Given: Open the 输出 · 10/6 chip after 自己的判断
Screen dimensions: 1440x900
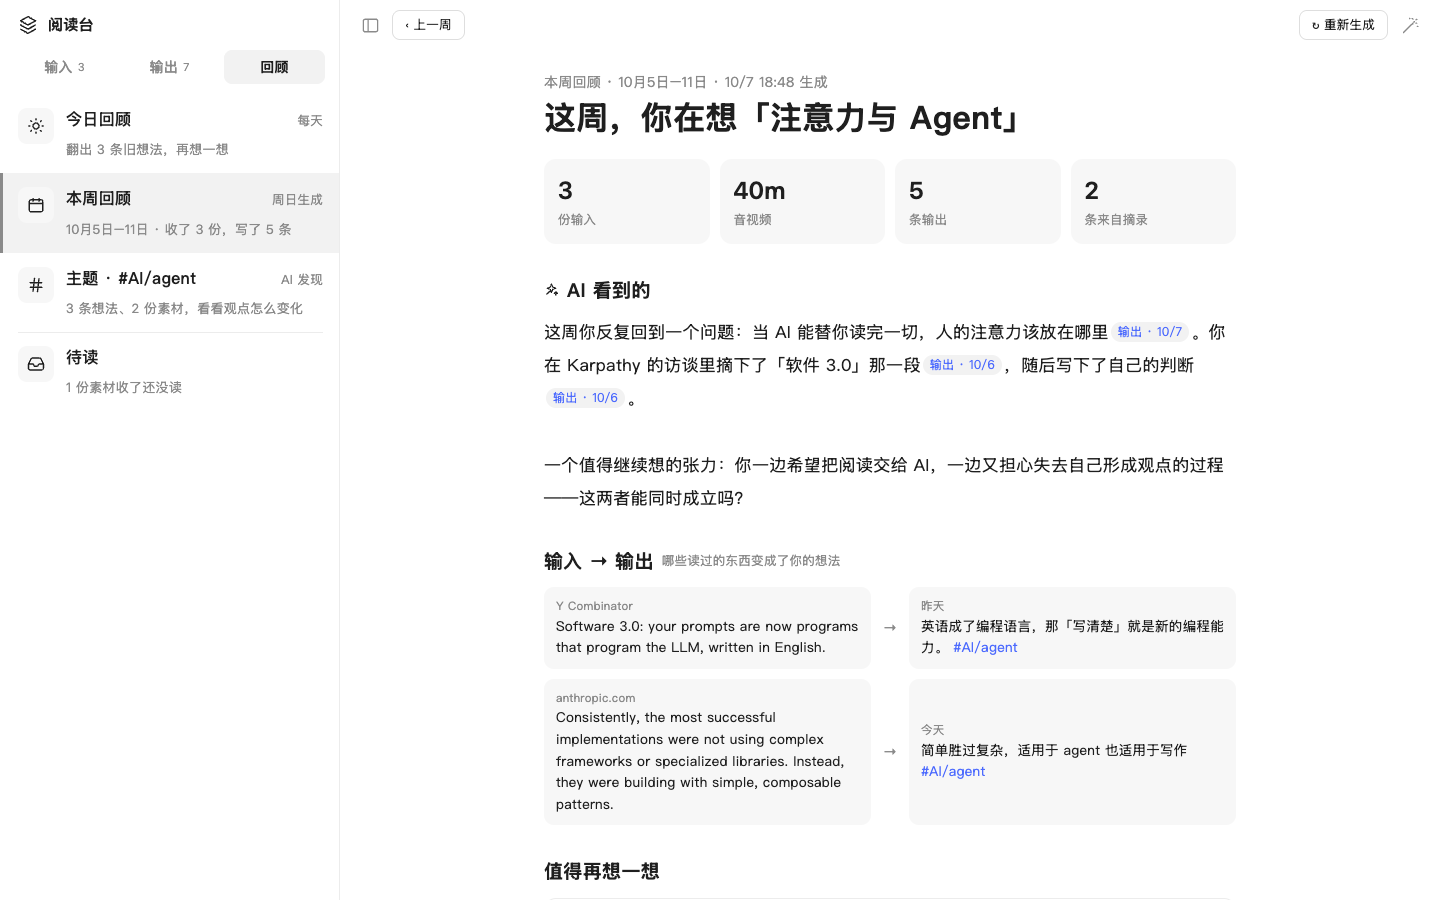Looking at the screenshot, I should [x=585, y=398].
